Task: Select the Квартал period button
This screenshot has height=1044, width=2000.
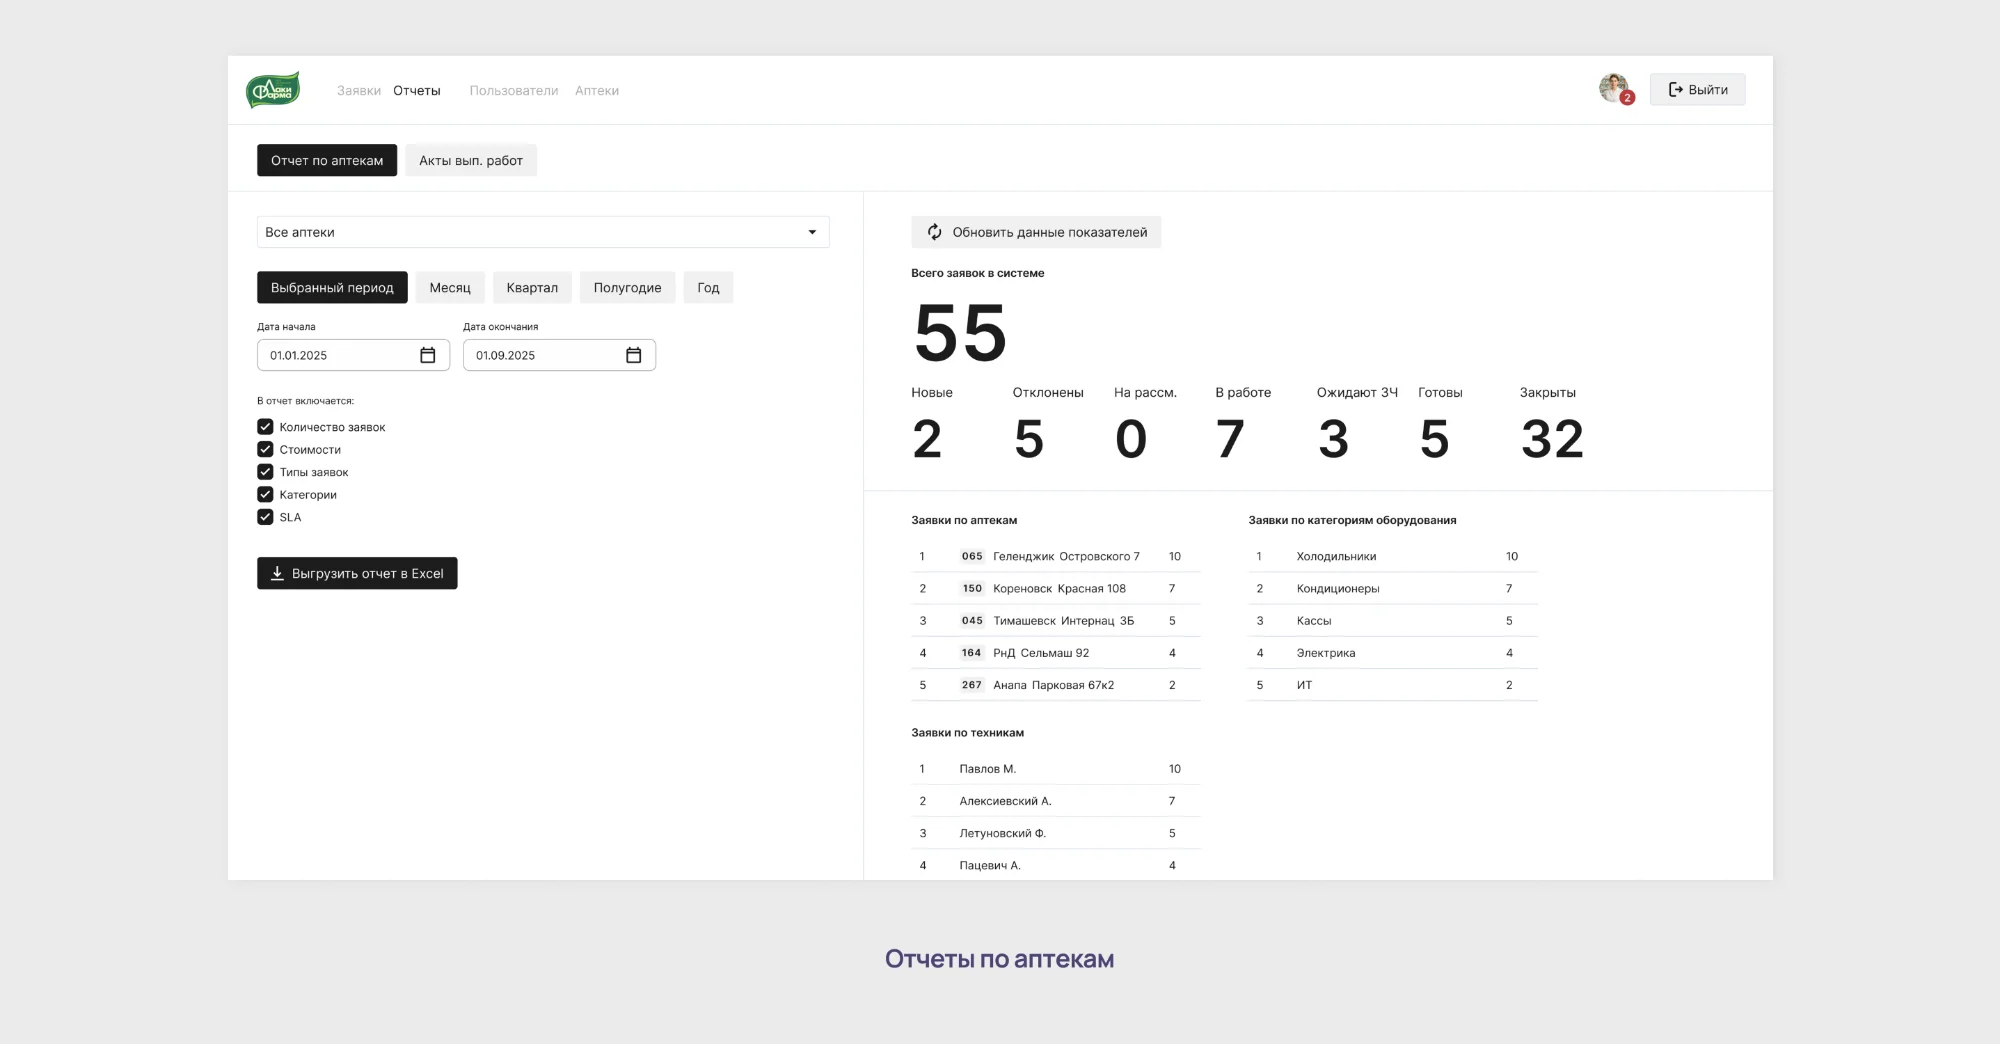Action: click(x=532, y=288)
